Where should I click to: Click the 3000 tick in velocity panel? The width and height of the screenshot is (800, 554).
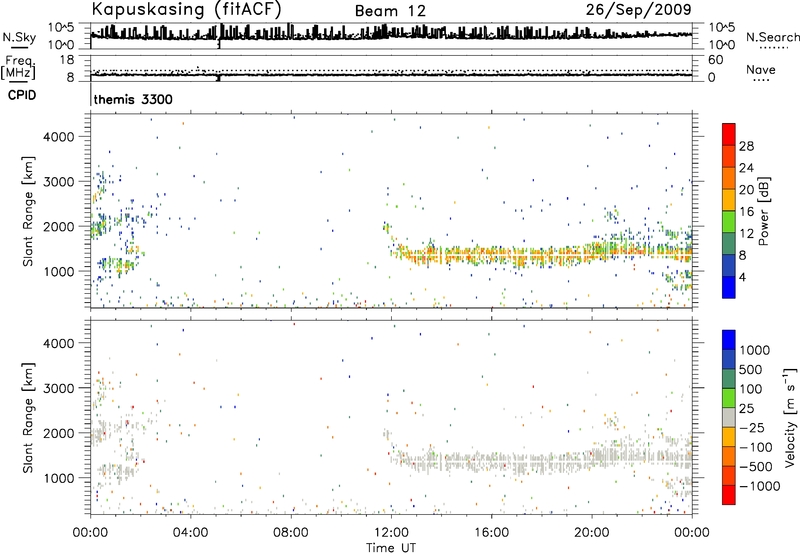point(59,388)
